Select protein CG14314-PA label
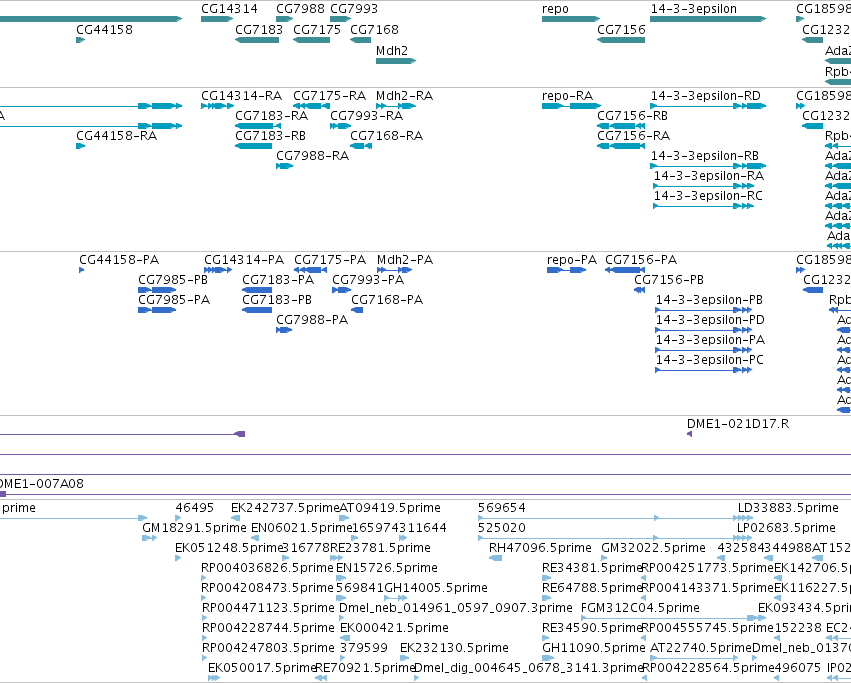Image resolution: width=851 pixels, height=683 pixels. [244, 260]
